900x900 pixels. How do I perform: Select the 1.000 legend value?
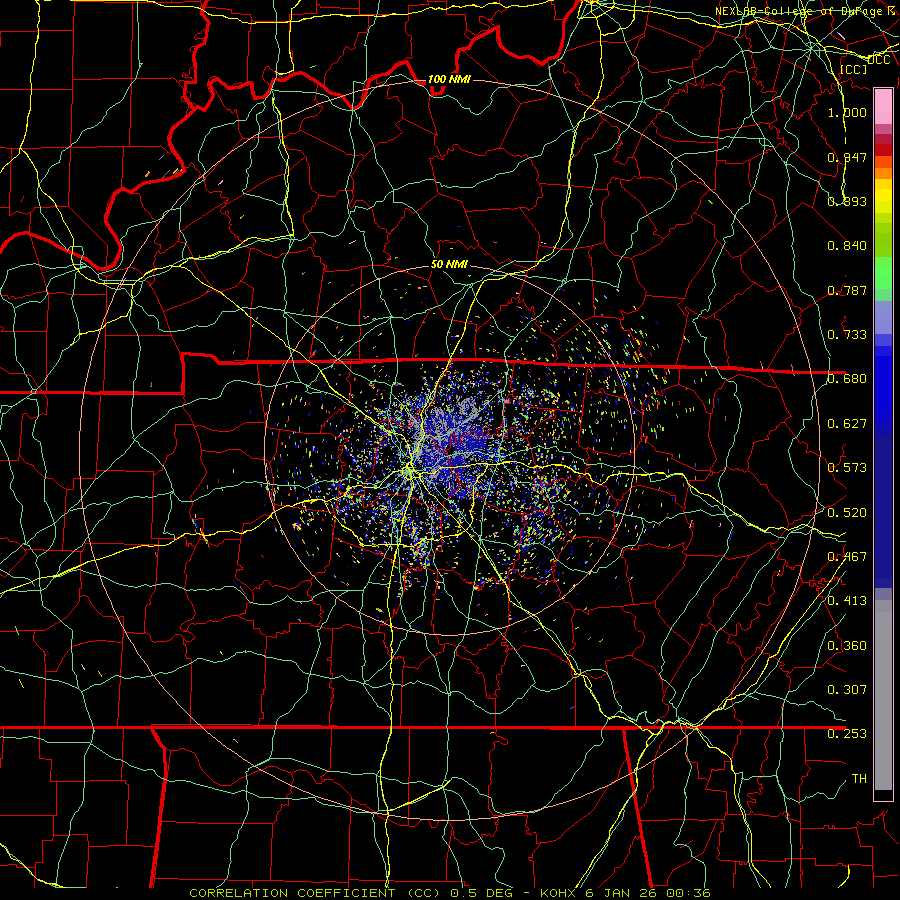[847, 113]
